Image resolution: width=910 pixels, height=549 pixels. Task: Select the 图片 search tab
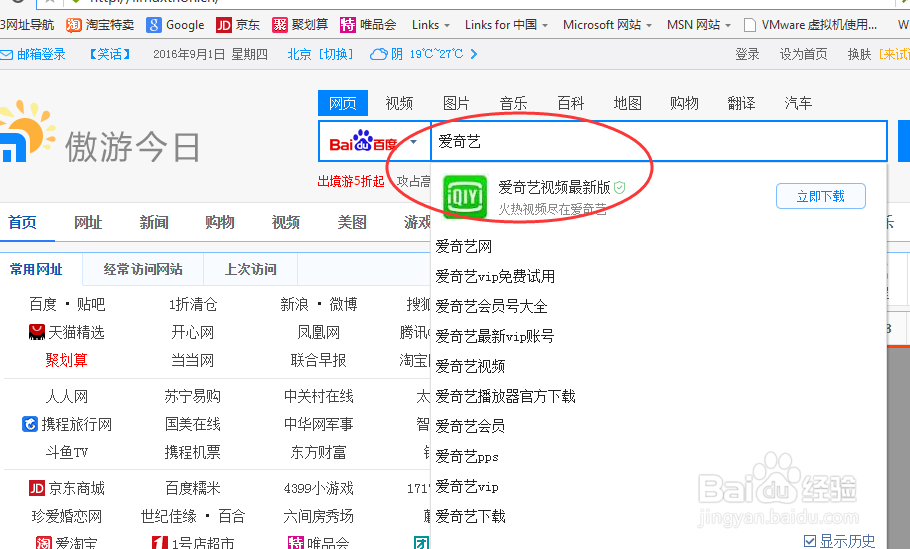(x=456, y=103)
